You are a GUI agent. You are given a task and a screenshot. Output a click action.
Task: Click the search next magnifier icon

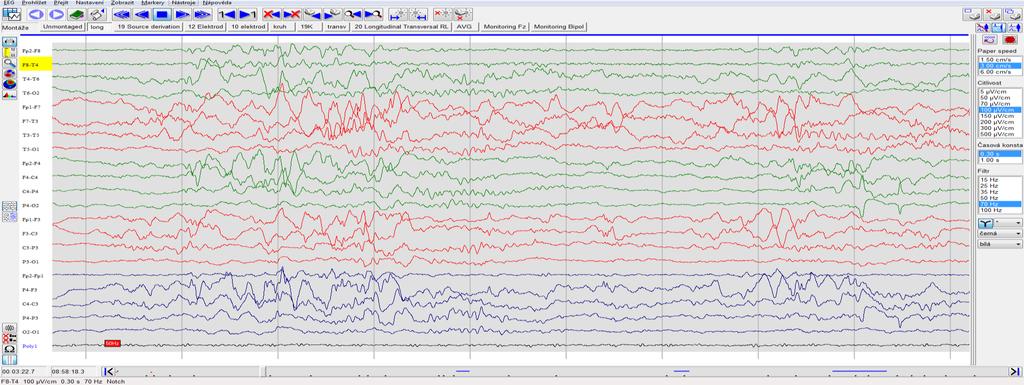click(x=374, y=14)
